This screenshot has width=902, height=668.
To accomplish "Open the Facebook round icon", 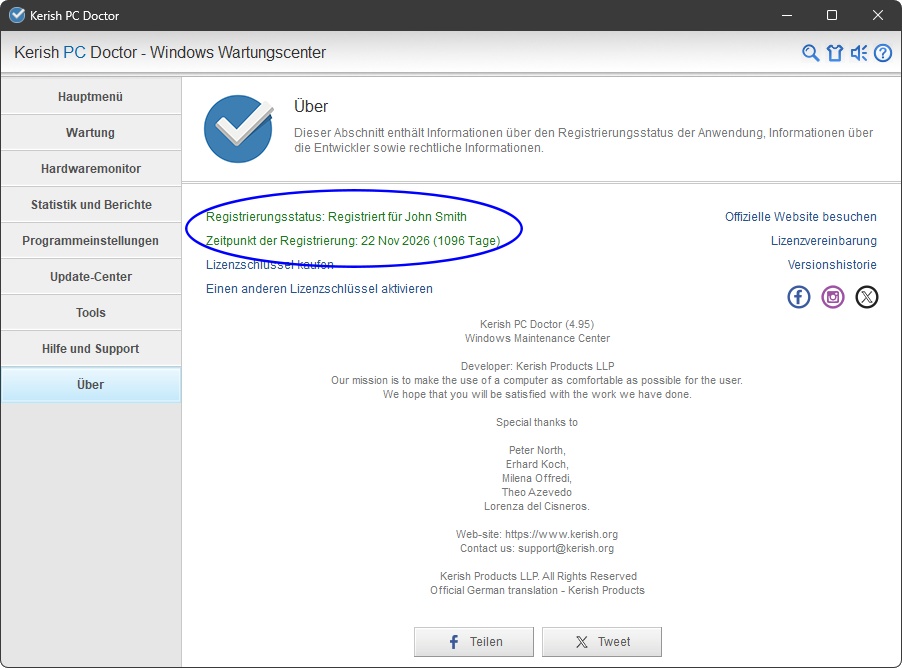I will coord(799,297).
